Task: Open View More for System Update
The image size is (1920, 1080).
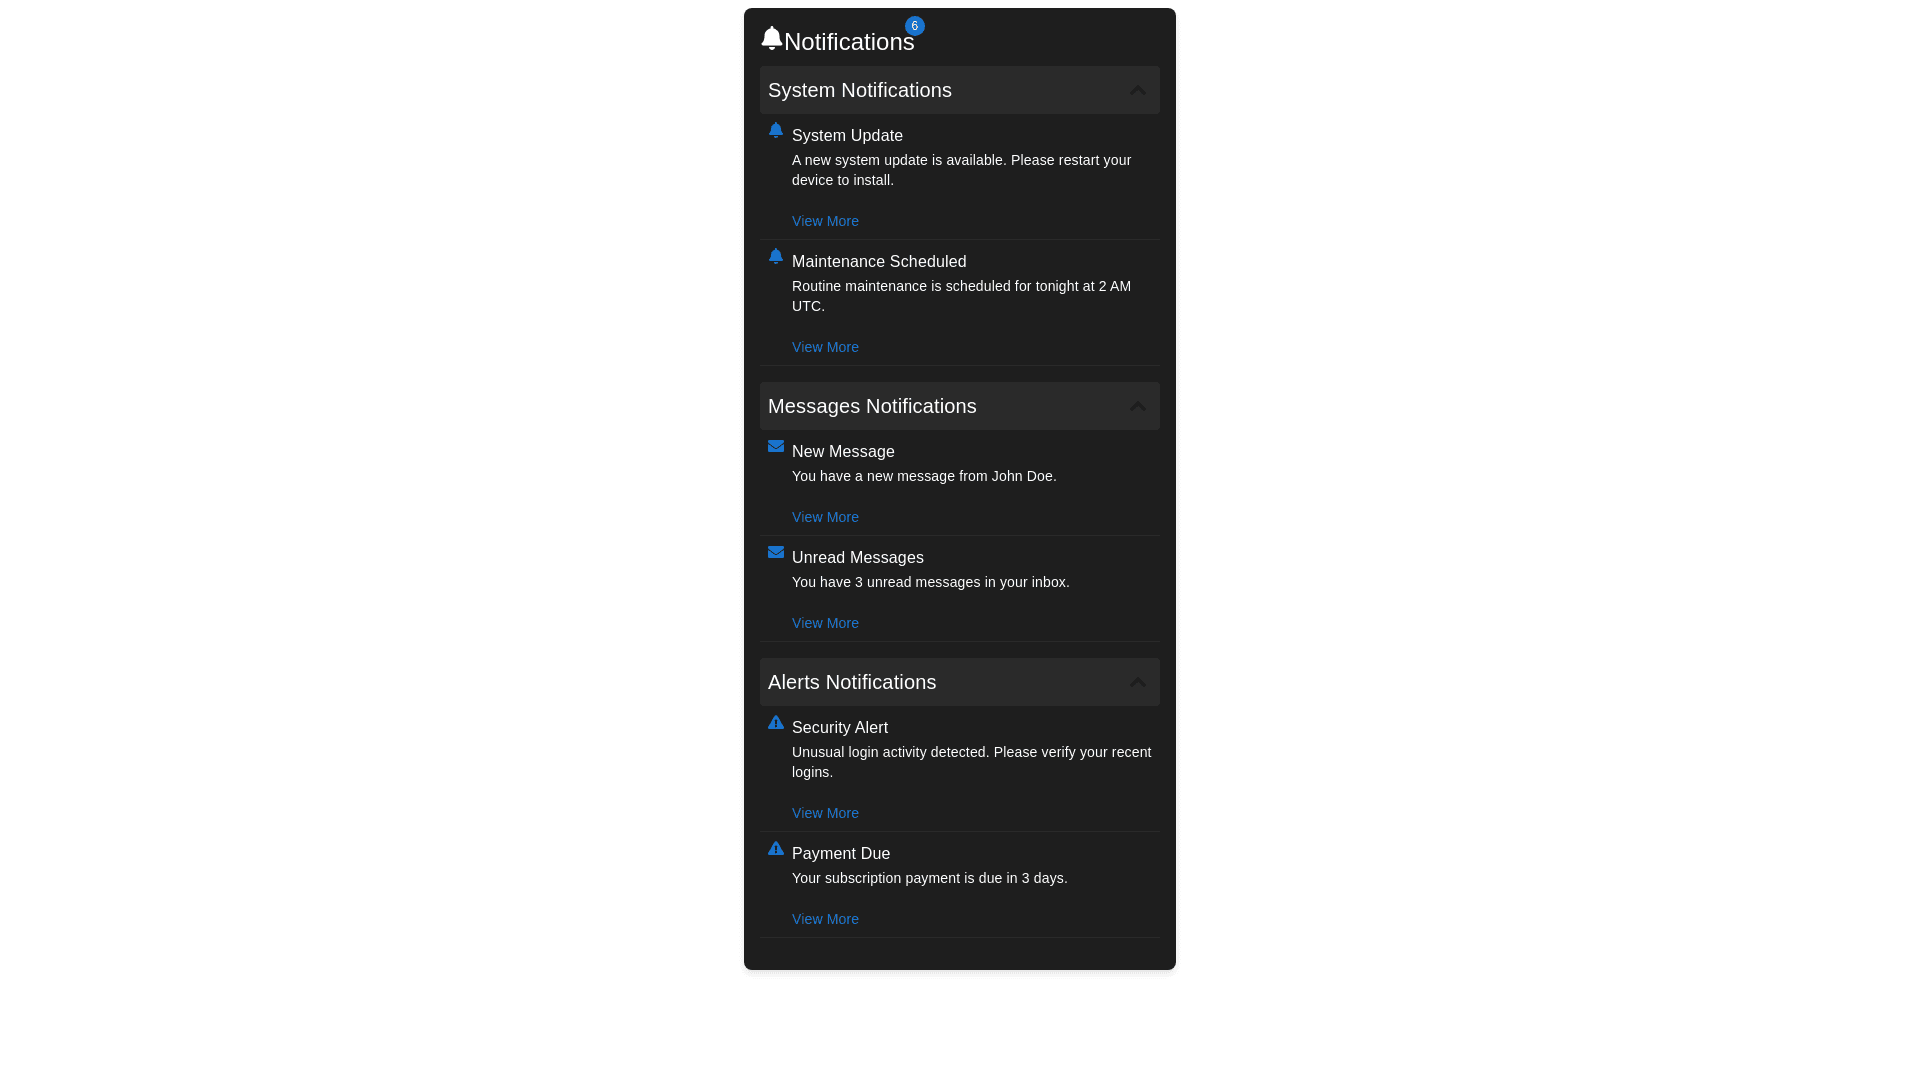Action: point(825,221)
